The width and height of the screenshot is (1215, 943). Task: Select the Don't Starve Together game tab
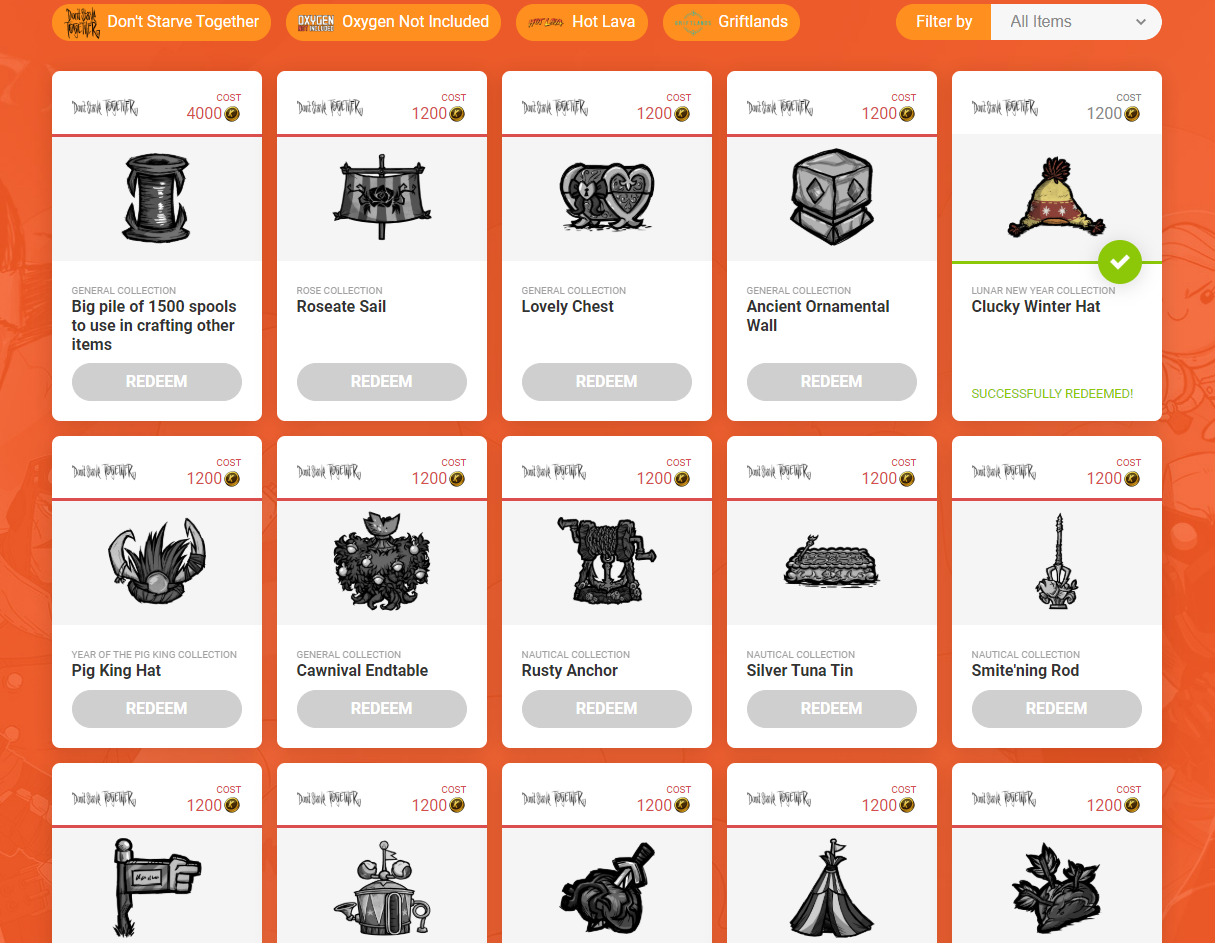161,22
